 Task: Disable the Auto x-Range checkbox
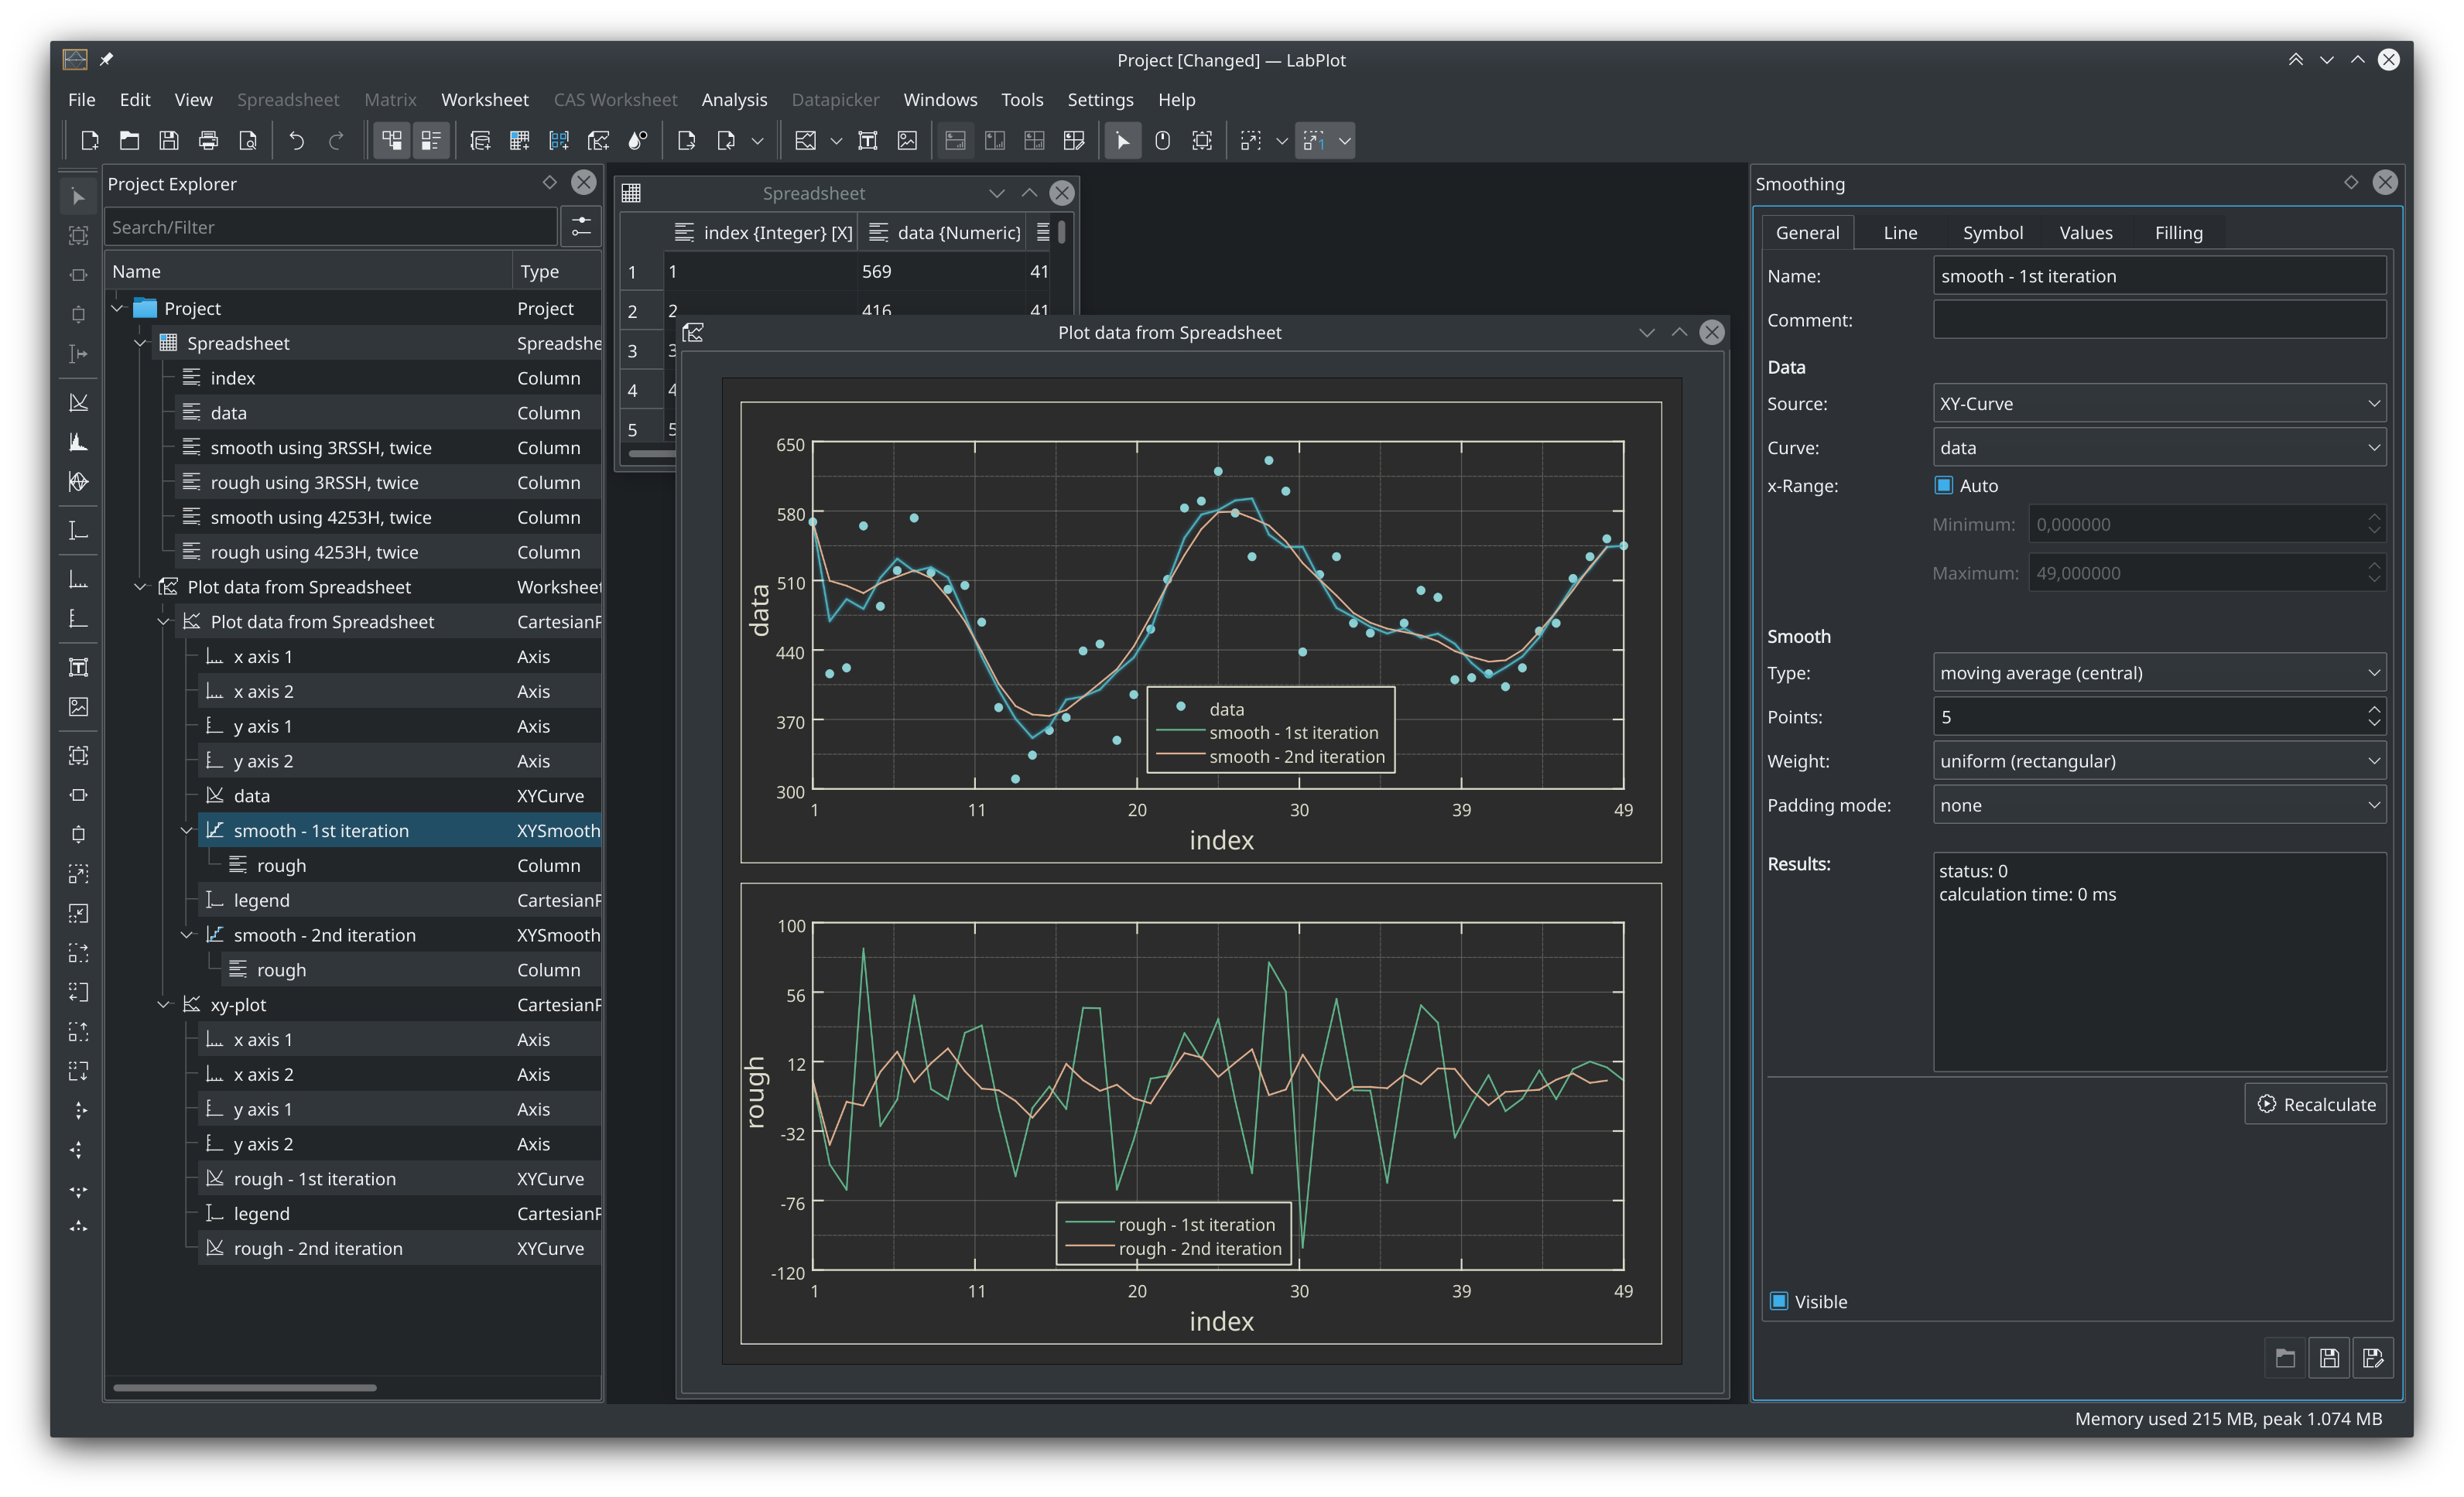(1943, 485)
